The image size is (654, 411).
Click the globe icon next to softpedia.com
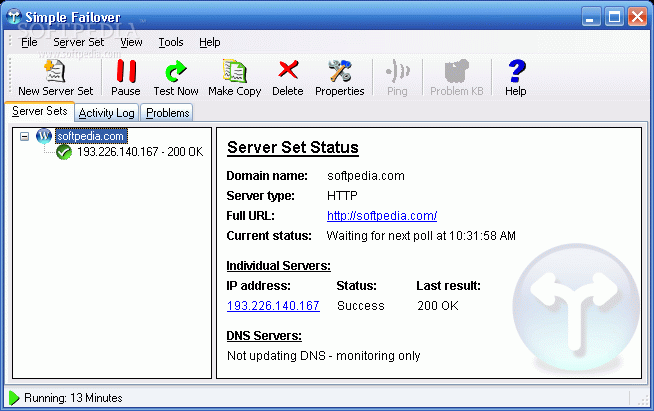pos(44,136)
